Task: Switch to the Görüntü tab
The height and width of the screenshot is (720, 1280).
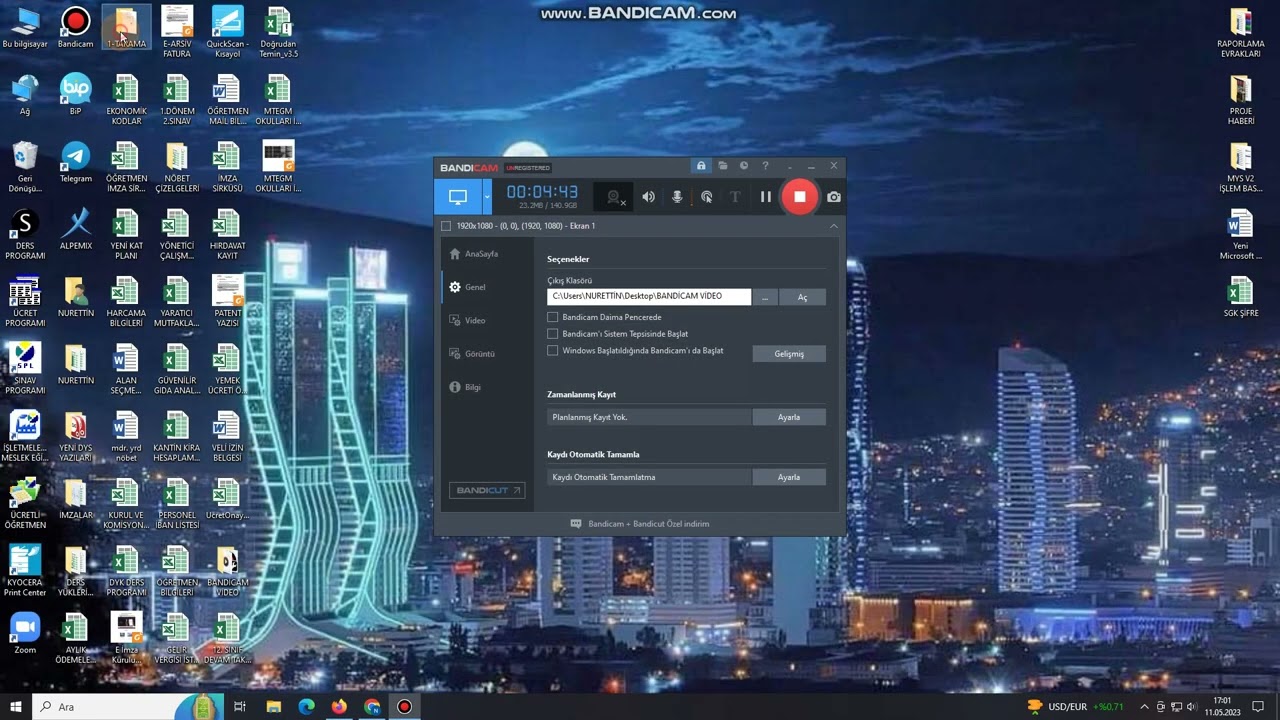Action: click(x=472, y=354)
